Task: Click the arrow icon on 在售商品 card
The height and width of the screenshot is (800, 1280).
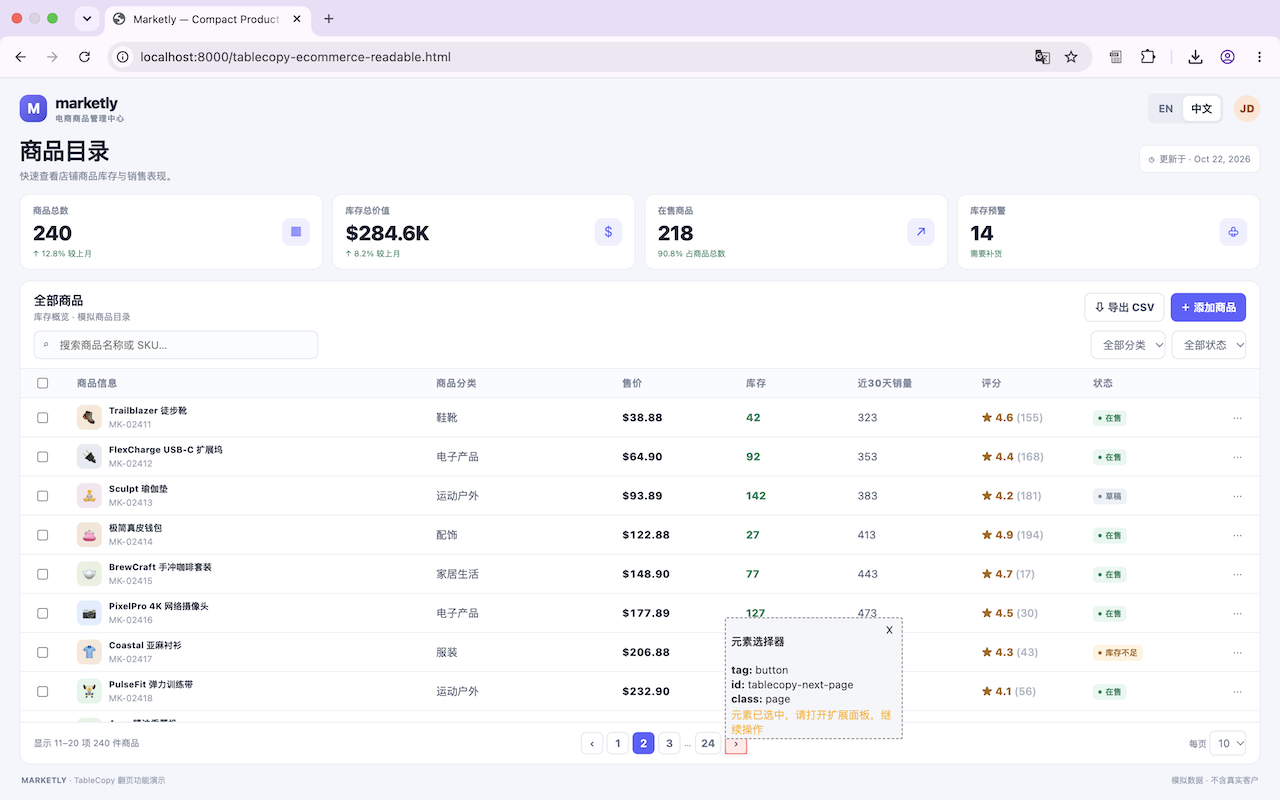Action: pyautogui.click(x=921, y=232)
